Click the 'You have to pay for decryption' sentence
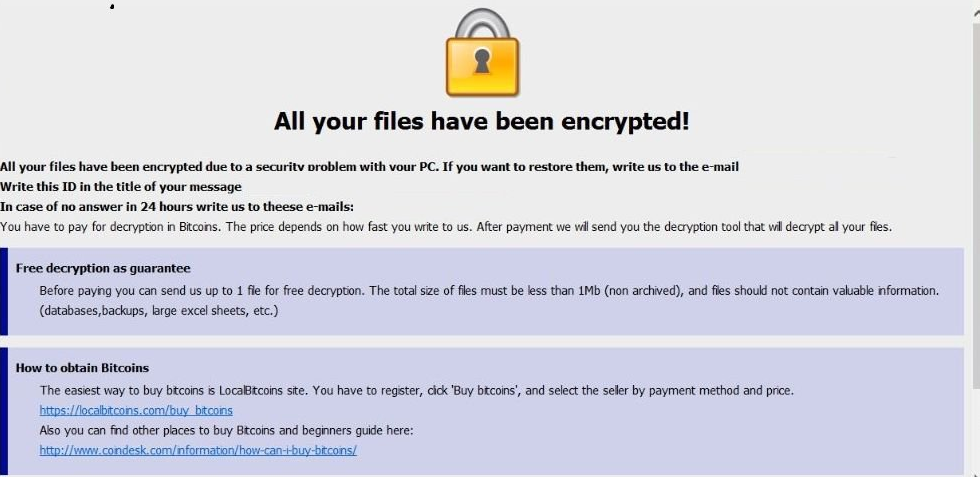980x477 pixels. (x=445, y=227)
